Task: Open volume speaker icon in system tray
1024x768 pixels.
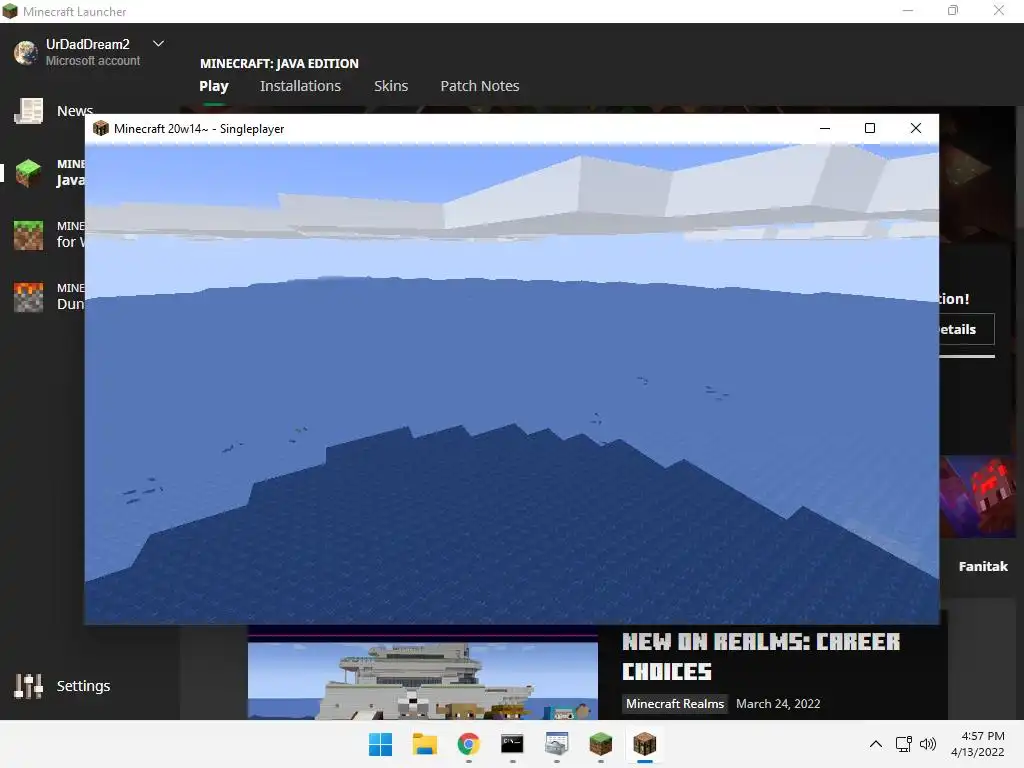Action: 927,744
